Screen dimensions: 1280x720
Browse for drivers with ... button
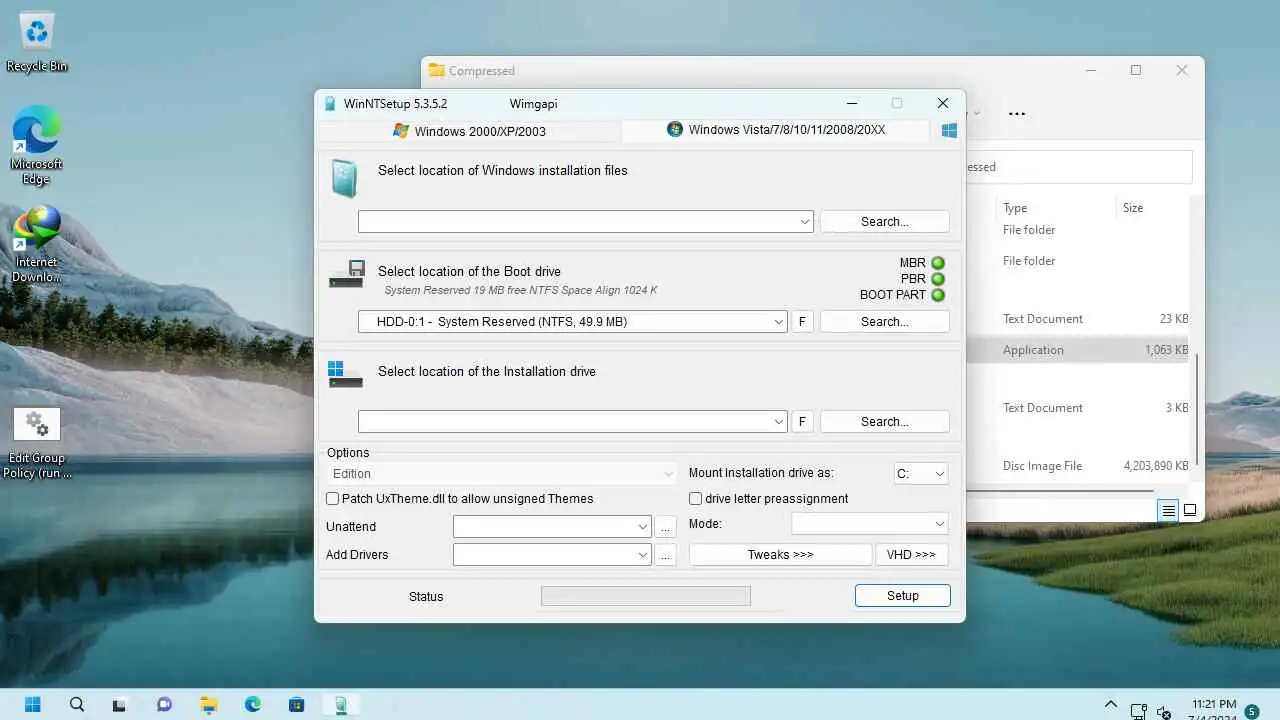(666, 554)
